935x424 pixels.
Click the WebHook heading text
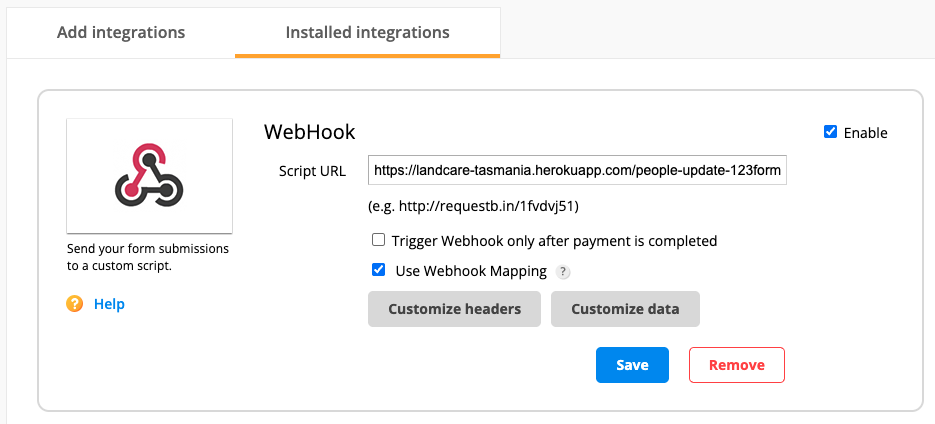(x=309, y=132)
